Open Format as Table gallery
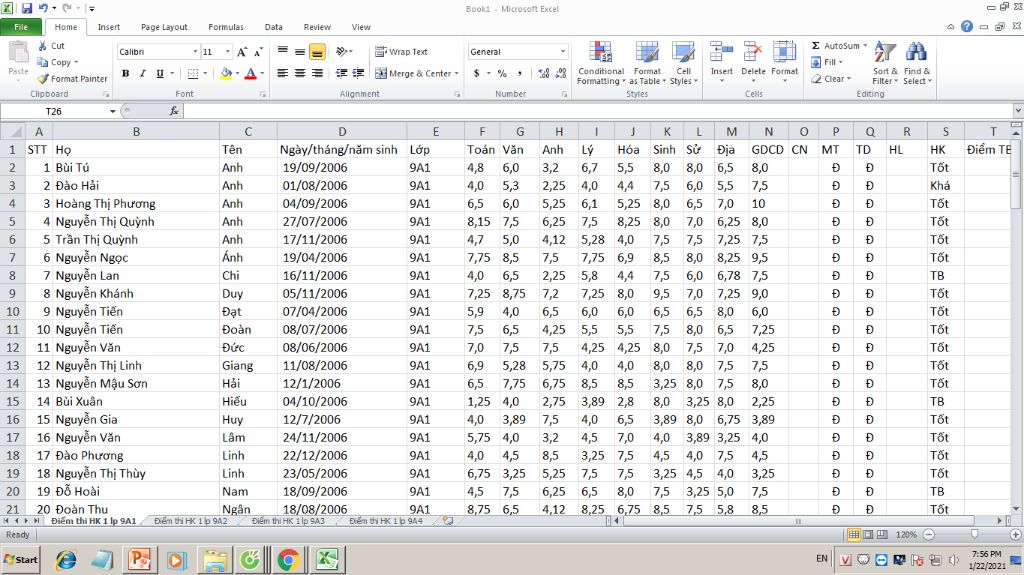 click(x=647, y=63)
